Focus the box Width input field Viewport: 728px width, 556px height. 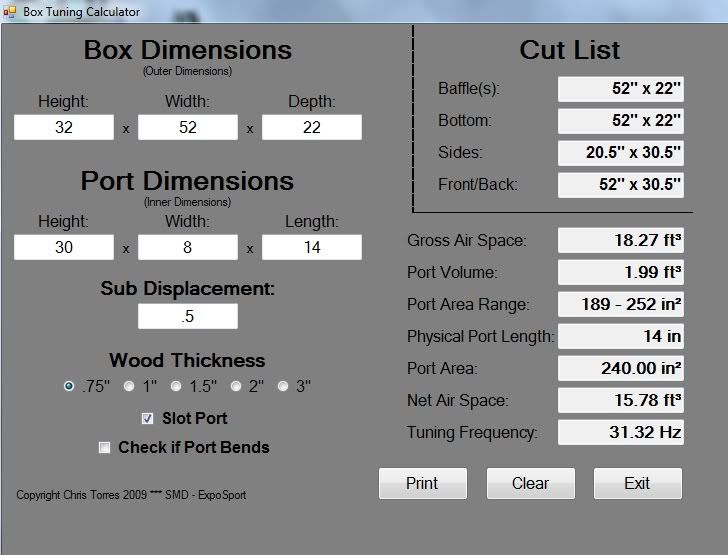point(188,127)
